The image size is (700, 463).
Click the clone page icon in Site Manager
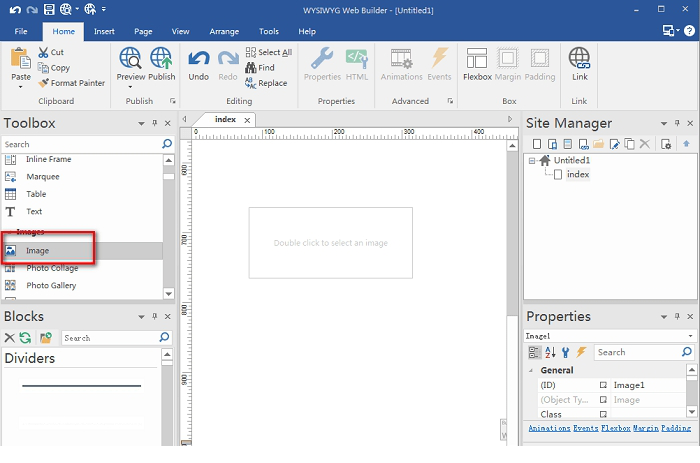(x=629, y=144)
